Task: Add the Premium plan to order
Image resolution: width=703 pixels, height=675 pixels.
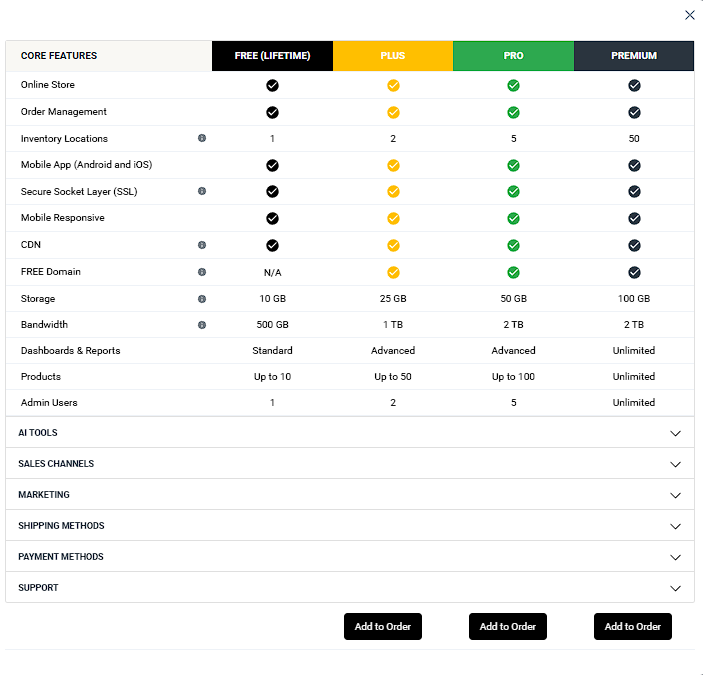Action: click(633, 627)
